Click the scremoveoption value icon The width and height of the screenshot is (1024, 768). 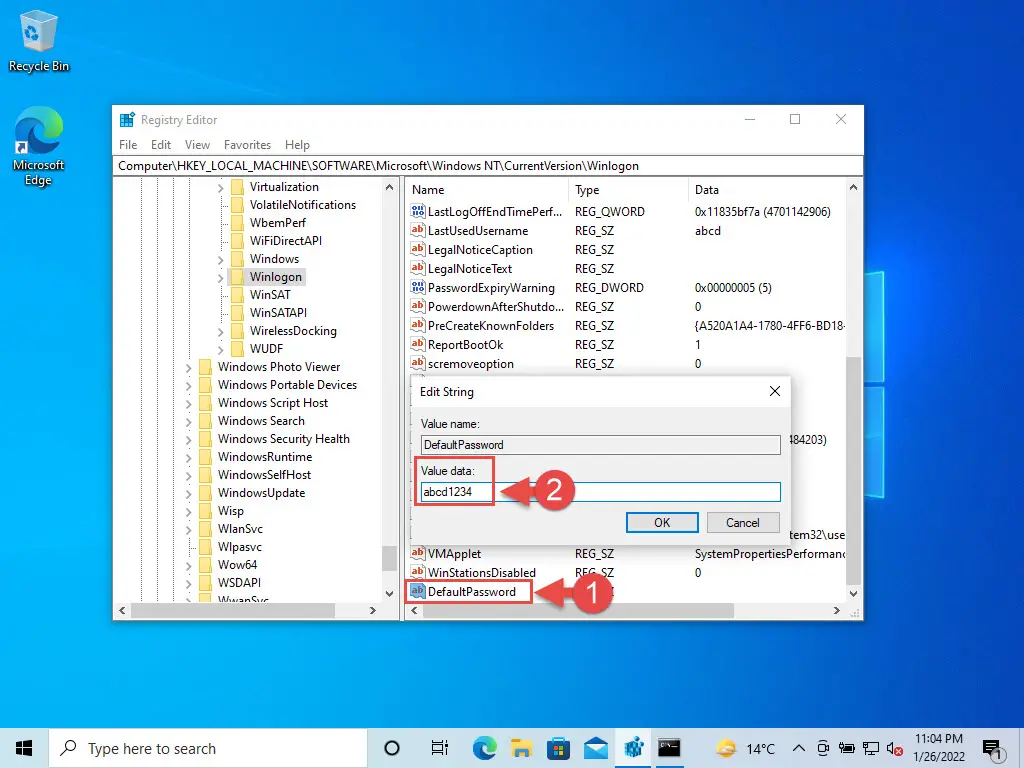click(x=418, y=363)
